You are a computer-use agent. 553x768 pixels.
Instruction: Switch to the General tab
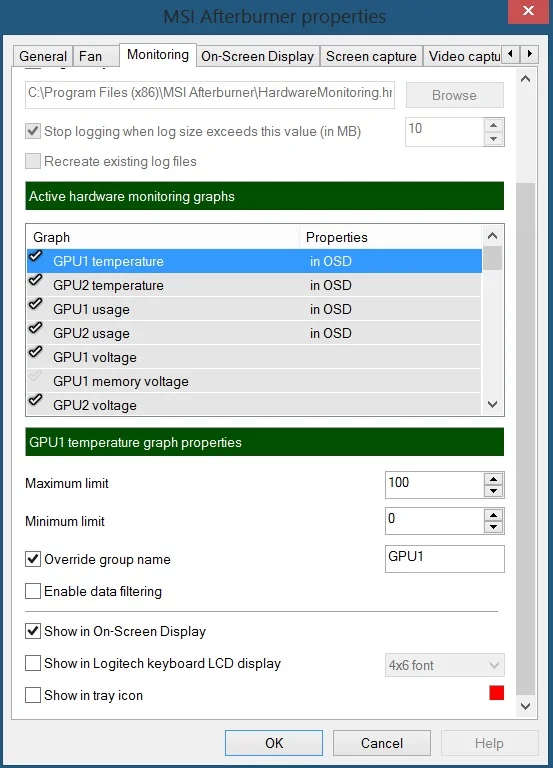[43, 56]
